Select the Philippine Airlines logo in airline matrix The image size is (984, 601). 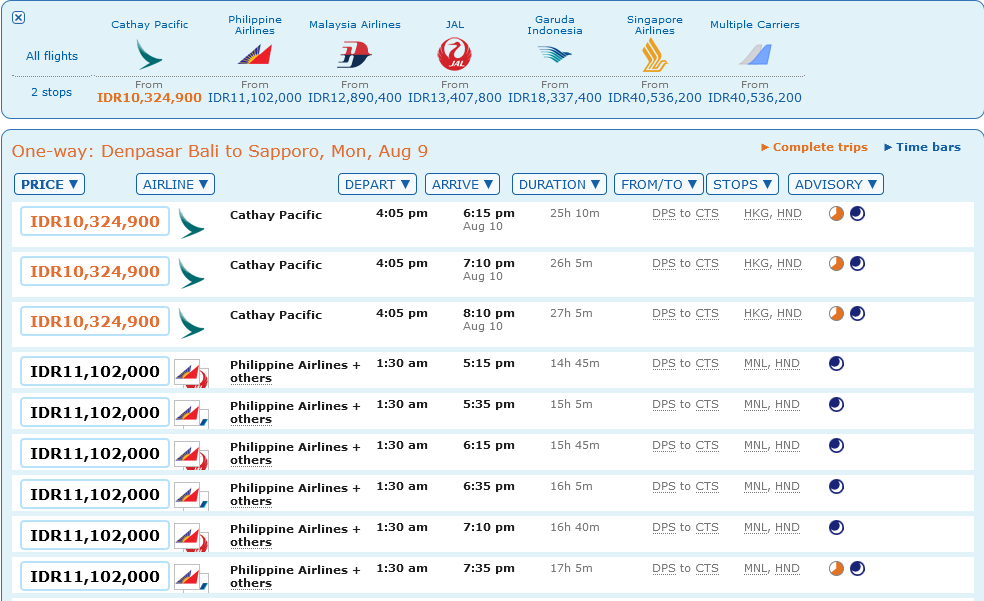[255, 55]
